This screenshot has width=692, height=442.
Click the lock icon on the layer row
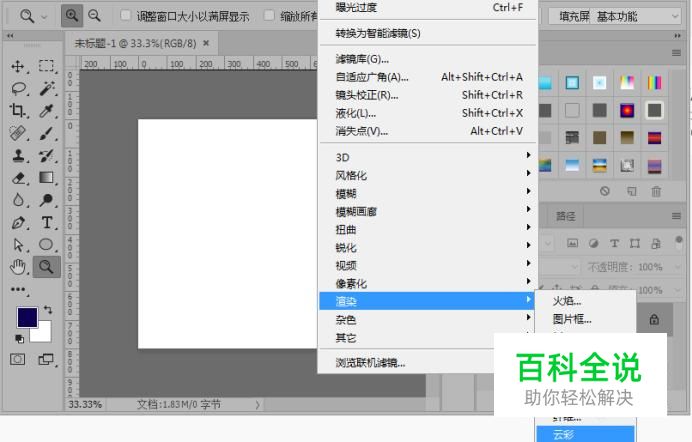(x=654, y=319)
